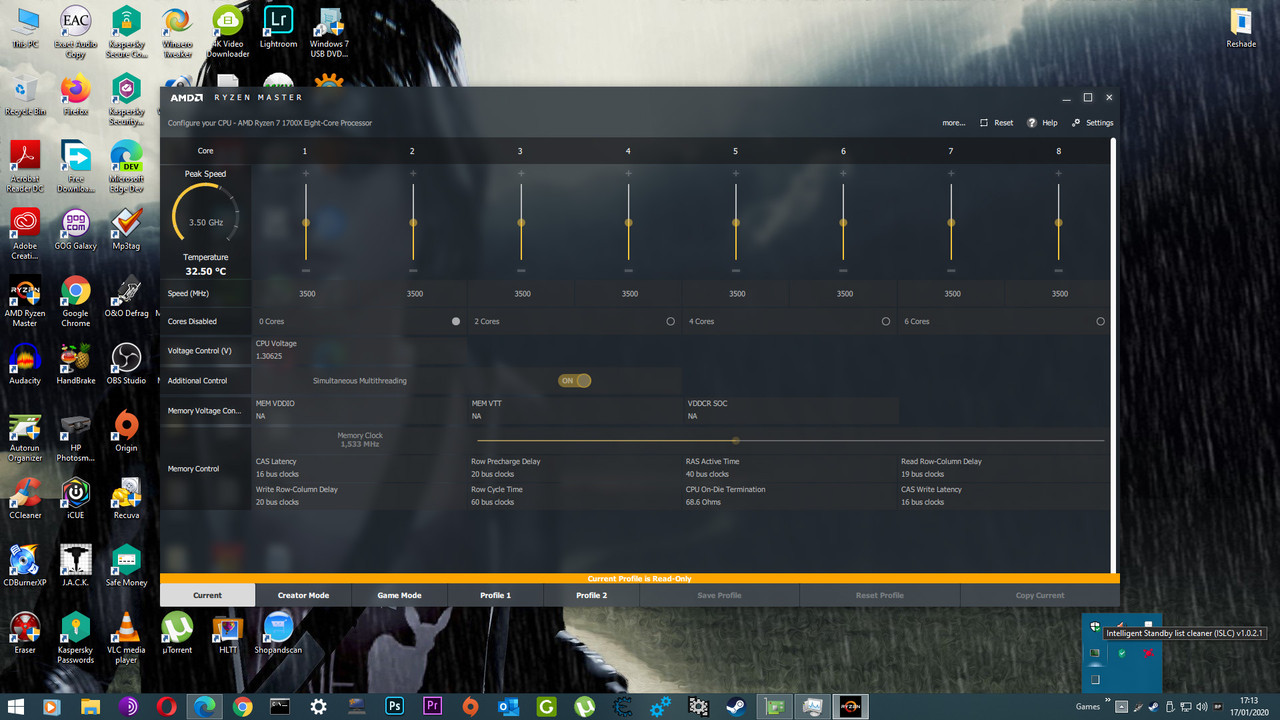The height and width of the screenshot is (720, 1280).
Task: Click the CAS Latency 16 bus clocks value
Action: tap(277, 474)
